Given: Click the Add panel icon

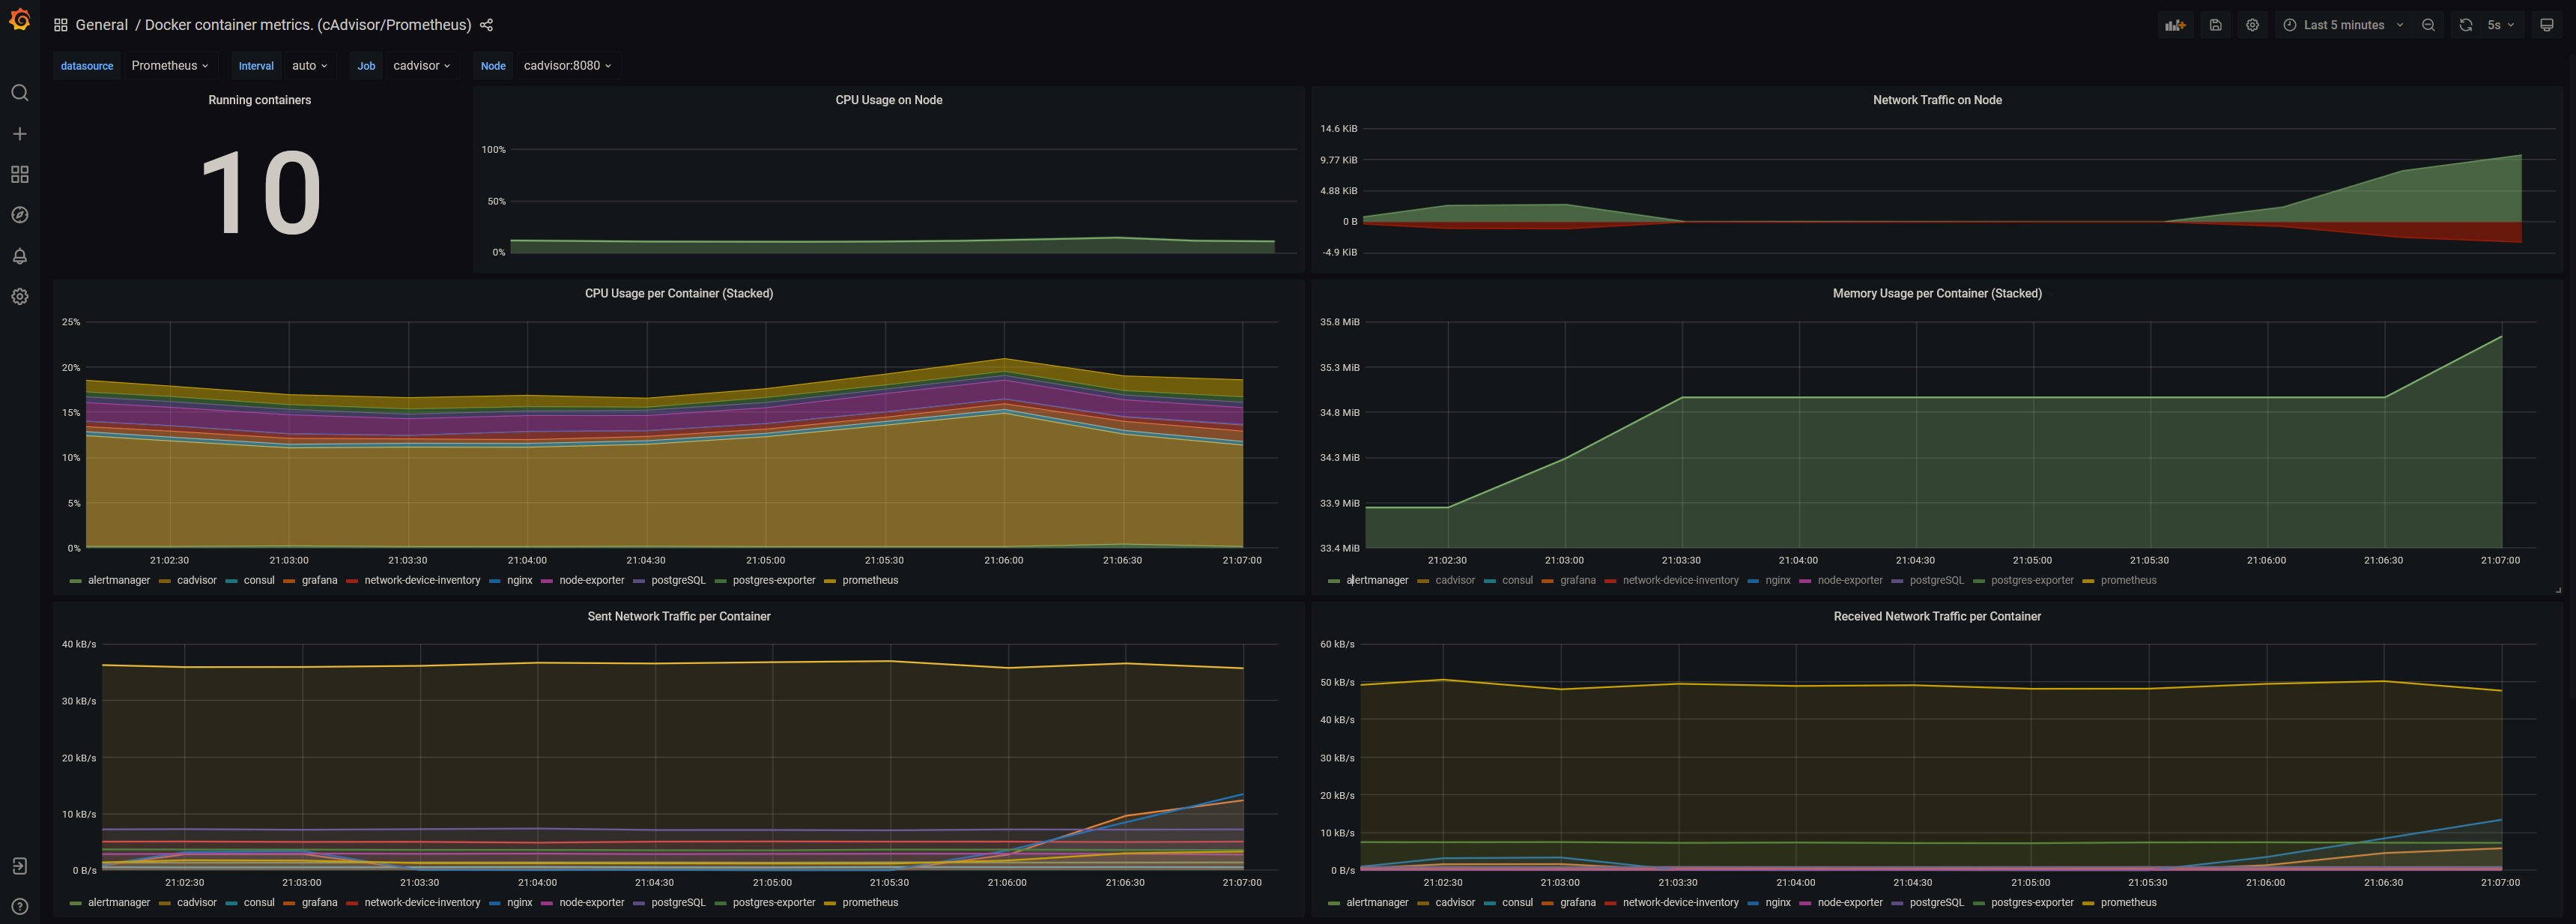Looking at the screenshot, I should (2175, 25).
